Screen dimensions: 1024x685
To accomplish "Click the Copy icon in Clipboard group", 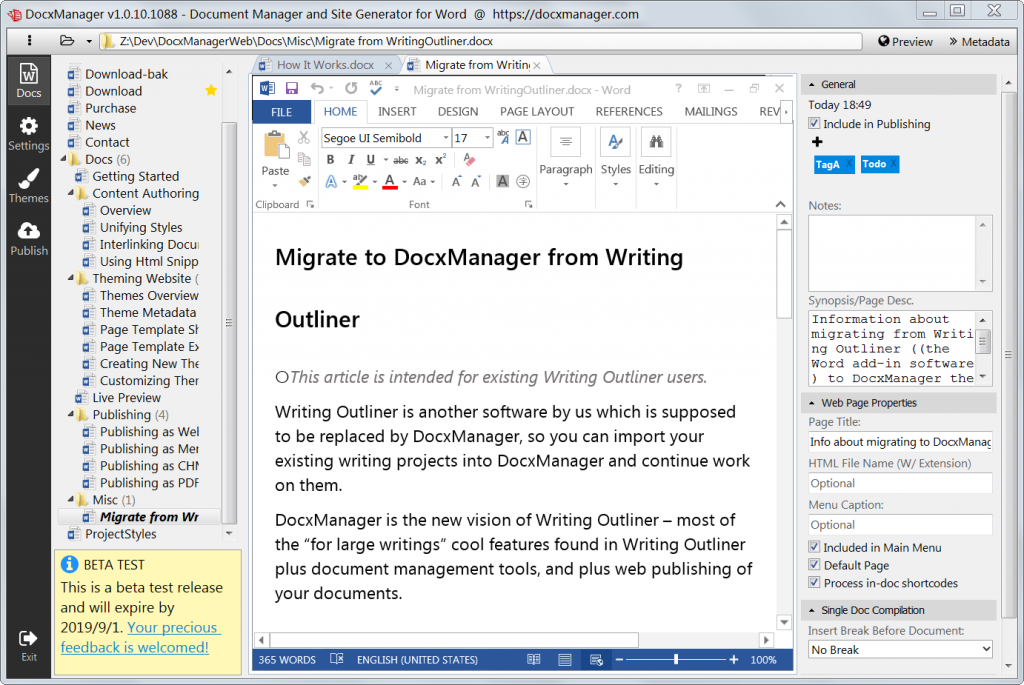I will (x=304, y=159).
